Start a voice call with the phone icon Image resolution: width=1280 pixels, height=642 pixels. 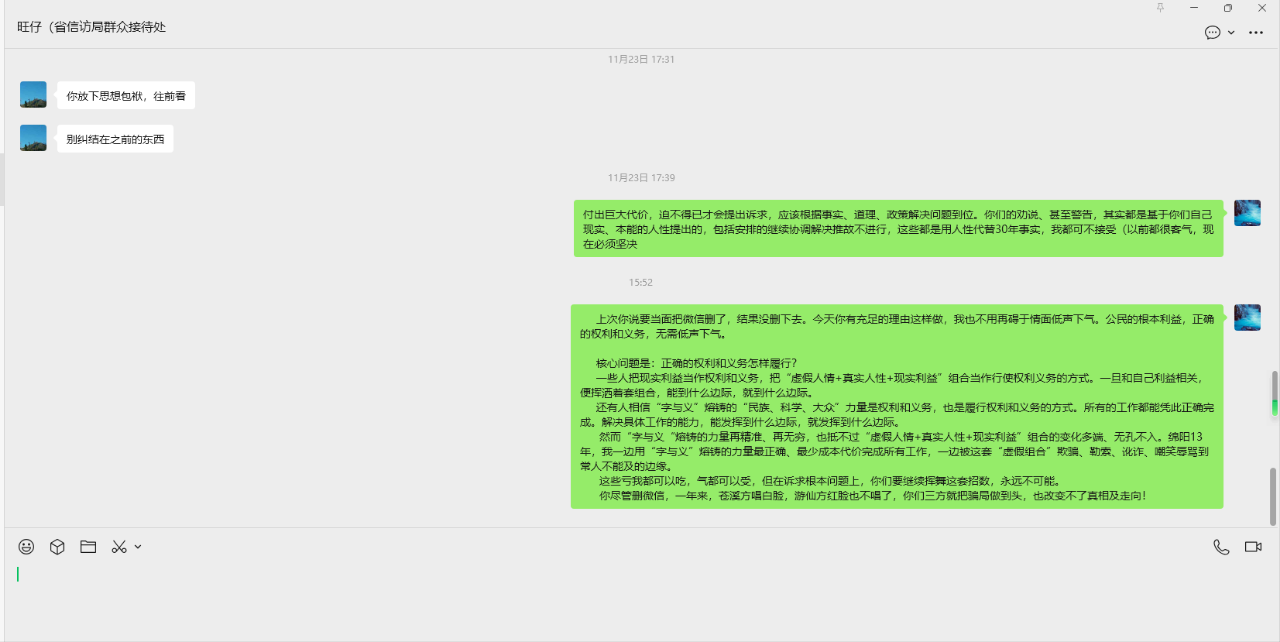tap(1220, 546)
